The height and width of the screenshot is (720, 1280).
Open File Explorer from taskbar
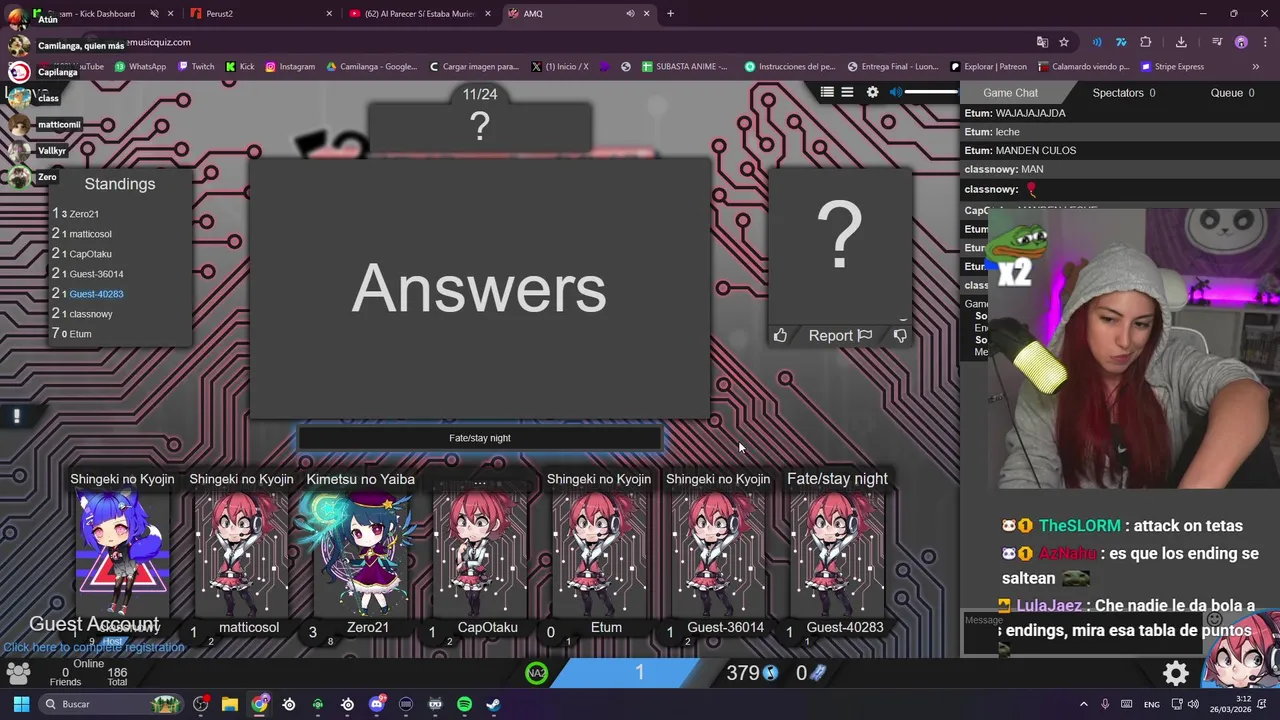click(230, 704)
